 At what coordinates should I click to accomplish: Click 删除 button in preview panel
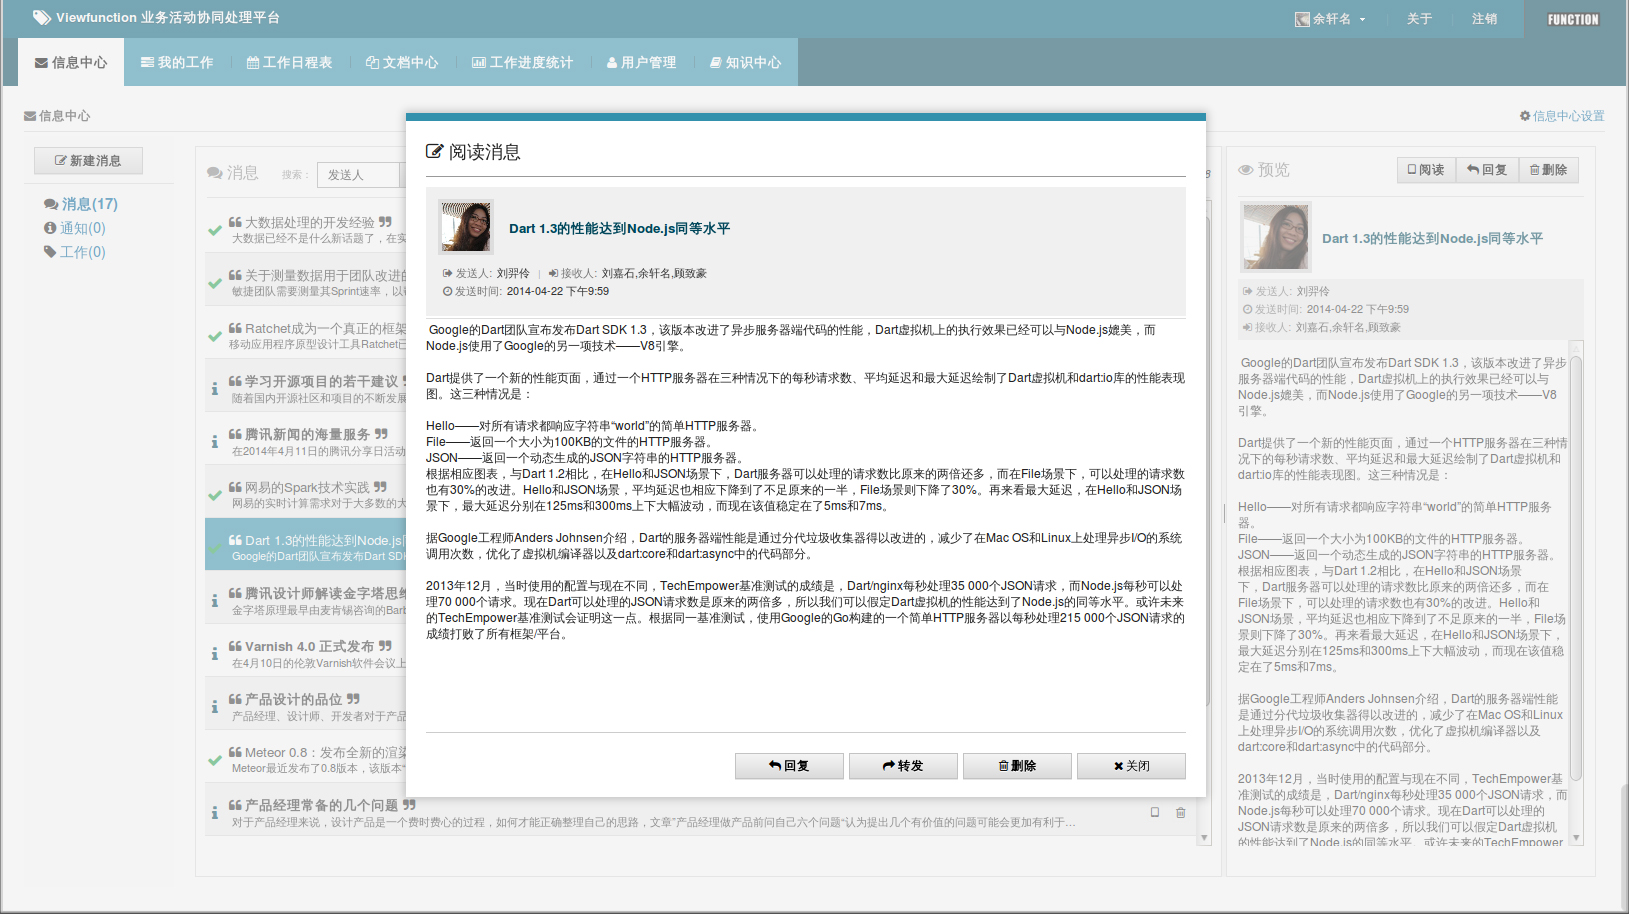pyautogui.click(x=1549, y=170)
